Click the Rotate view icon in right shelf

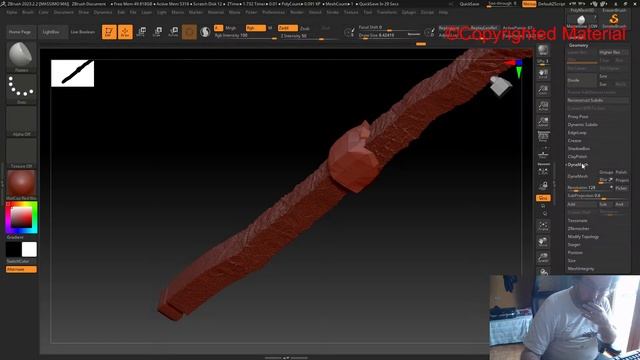point(543,271)
